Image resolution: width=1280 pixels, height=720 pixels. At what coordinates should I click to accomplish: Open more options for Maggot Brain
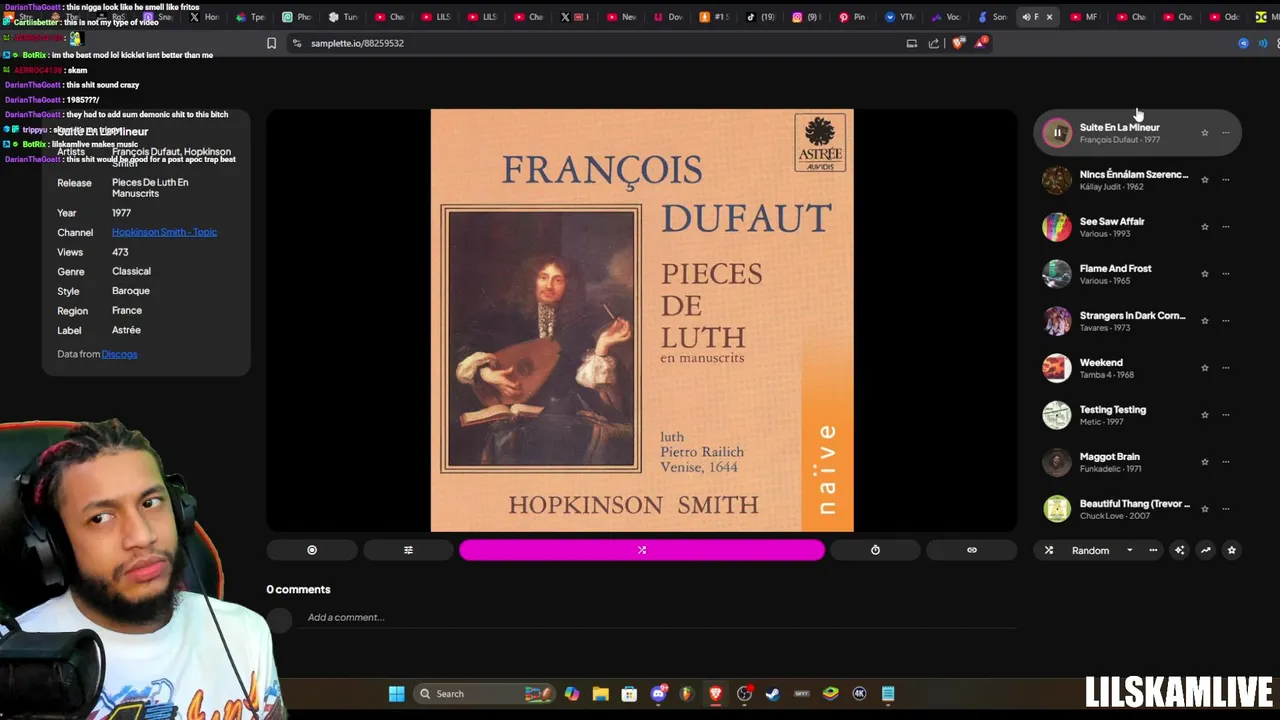(x=1226, y=462)
